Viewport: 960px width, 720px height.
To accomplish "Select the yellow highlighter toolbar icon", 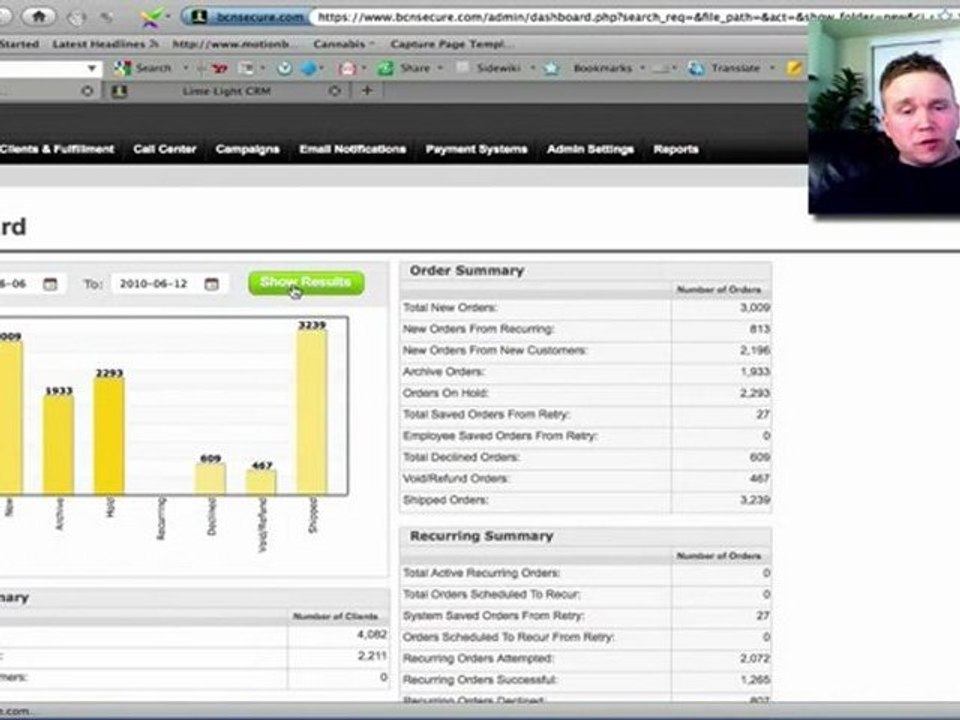I will pos(794,68).
